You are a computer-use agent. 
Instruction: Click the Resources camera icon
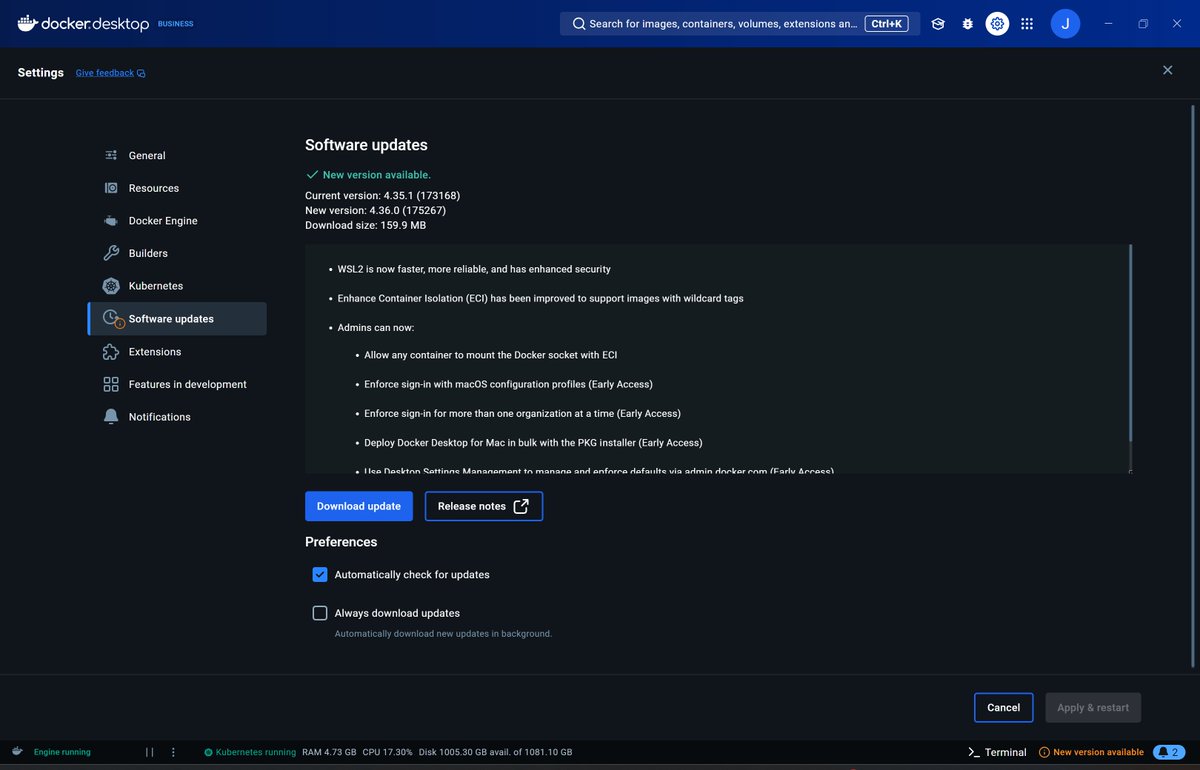(x=111, y=188)
